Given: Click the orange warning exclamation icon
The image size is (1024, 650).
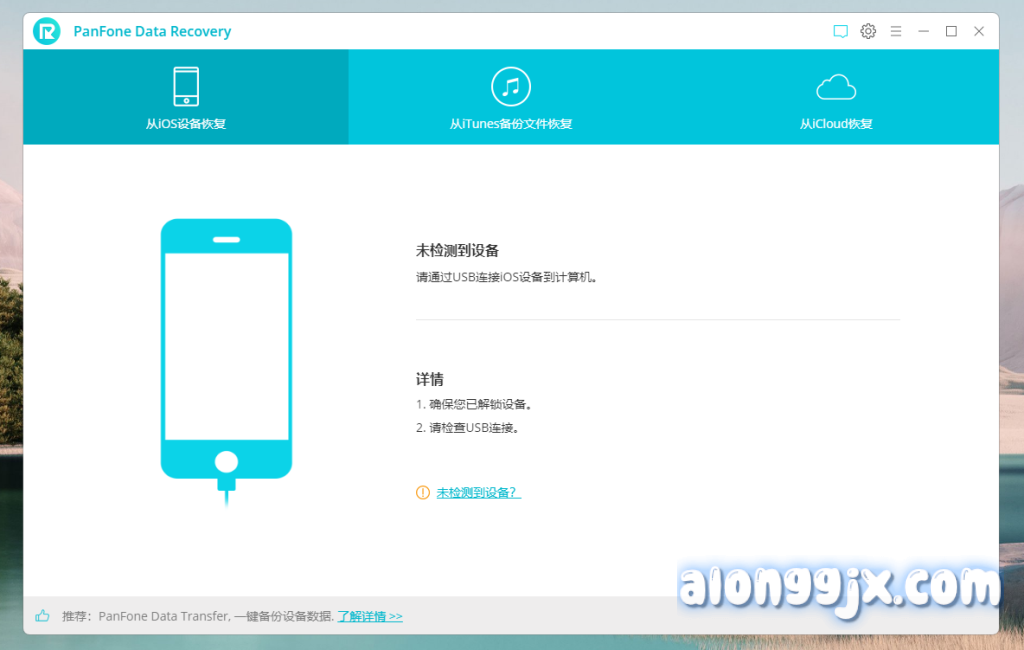Looking at the screenshot, I should pyautogui.click(x=422, y=493).
